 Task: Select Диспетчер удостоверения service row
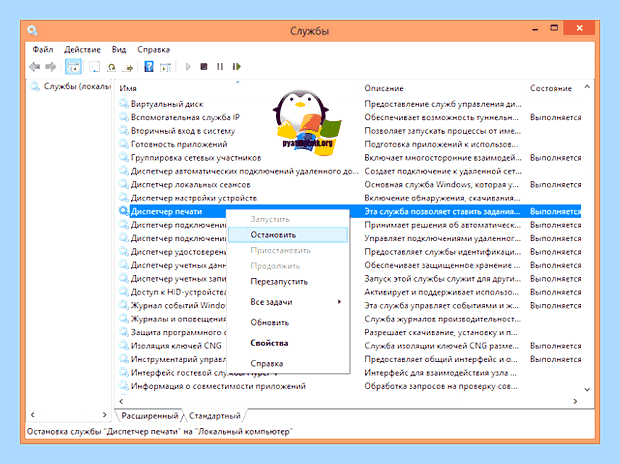click(350, 252)
